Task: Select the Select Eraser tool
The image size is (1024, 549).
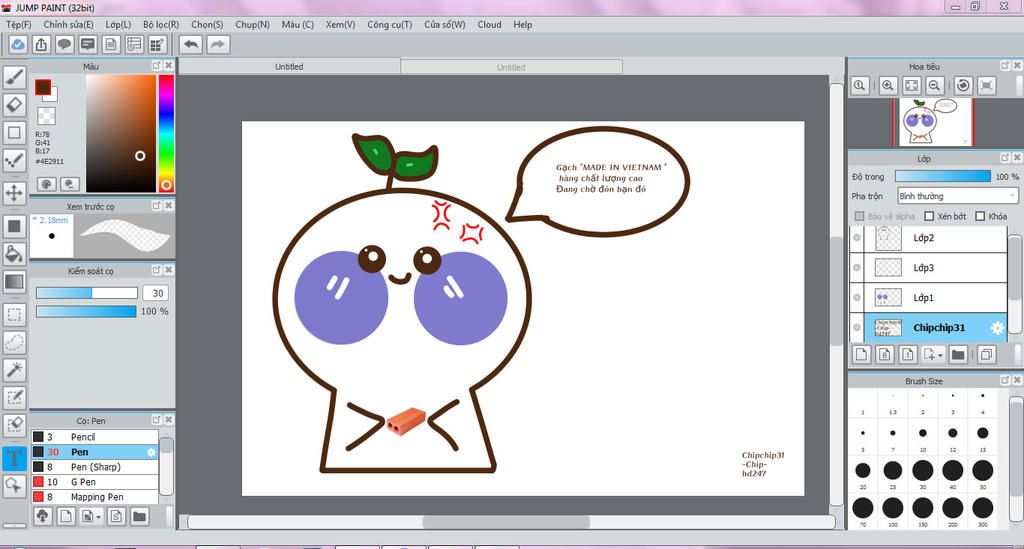Action: click(x=14, y=425)
